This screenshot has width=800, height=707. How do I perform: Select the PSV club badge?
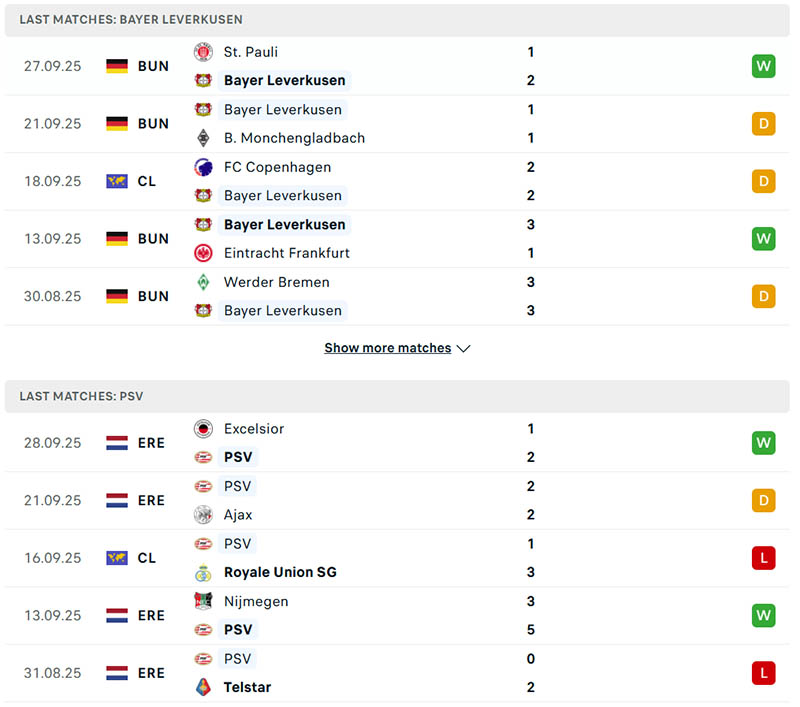(x=203, y=457)
